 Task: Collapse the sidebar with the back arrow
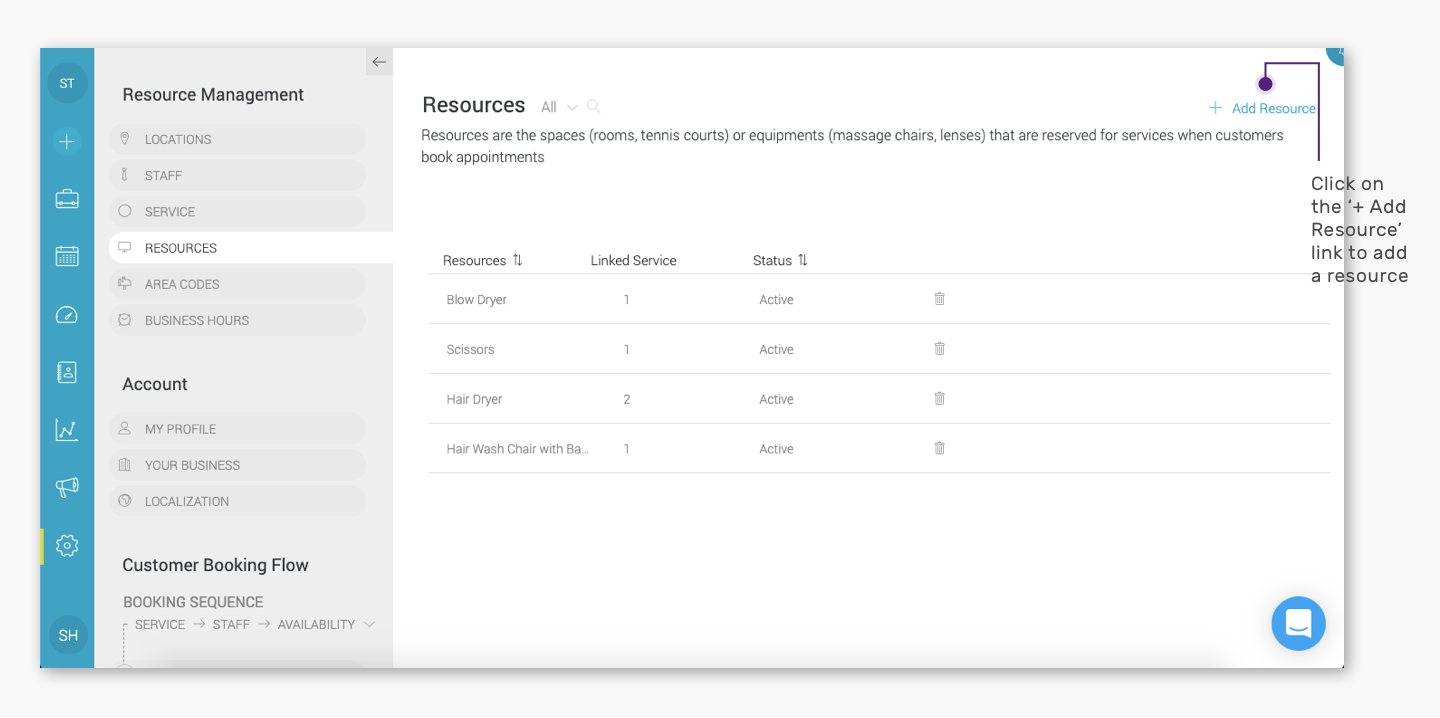379,62
